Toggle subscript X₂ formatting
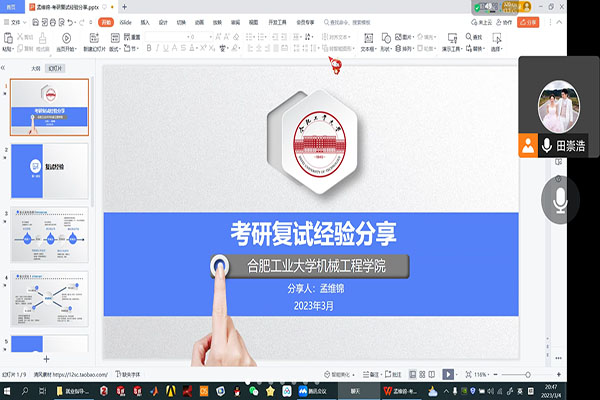 pos(211,48)
